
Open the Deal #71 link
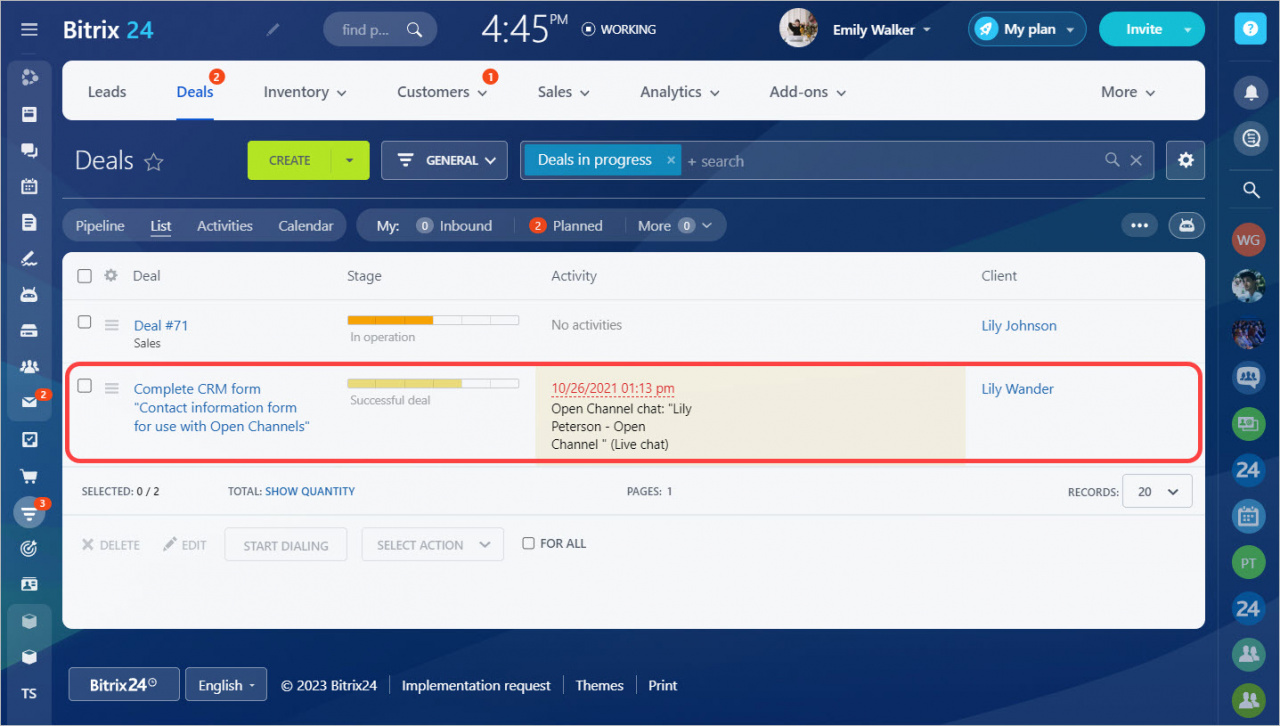click(x=161, y=325)
